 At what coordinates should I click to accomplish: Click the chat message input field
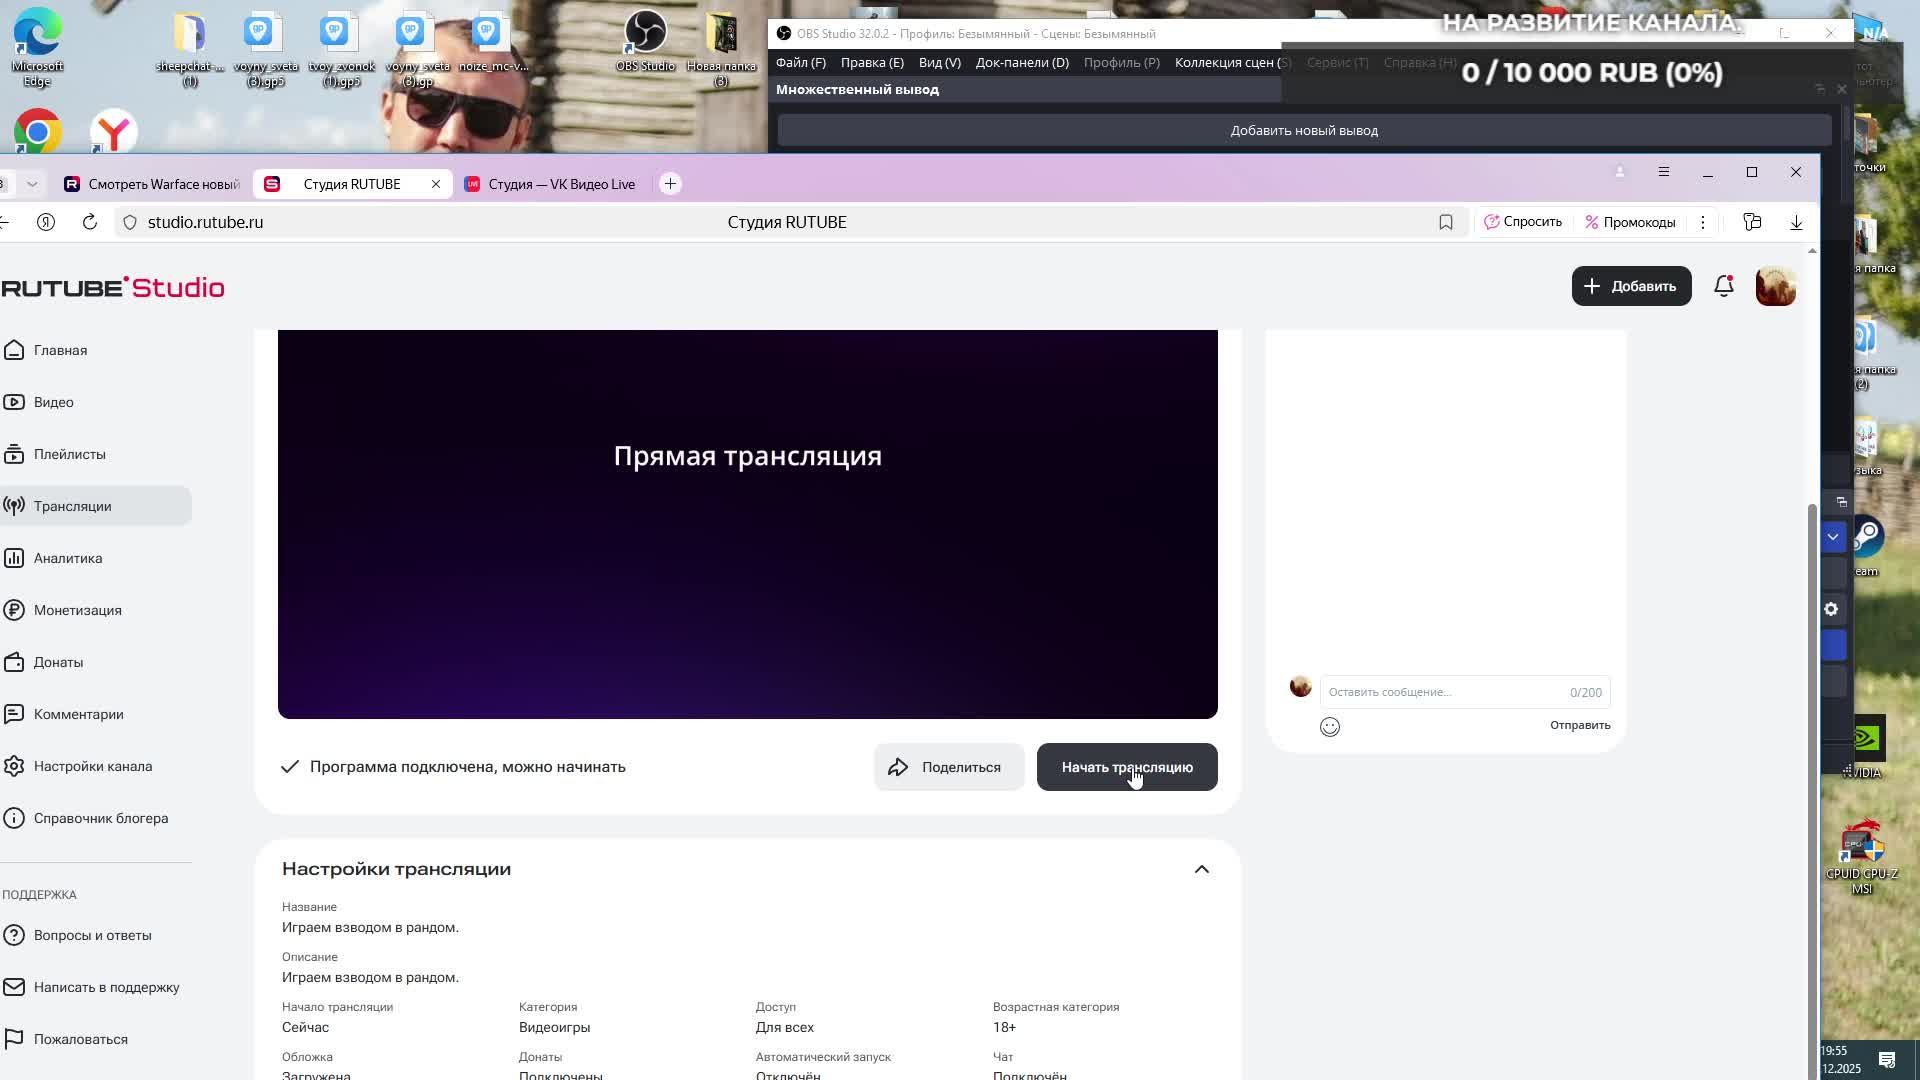click(x=1440, y=692)
